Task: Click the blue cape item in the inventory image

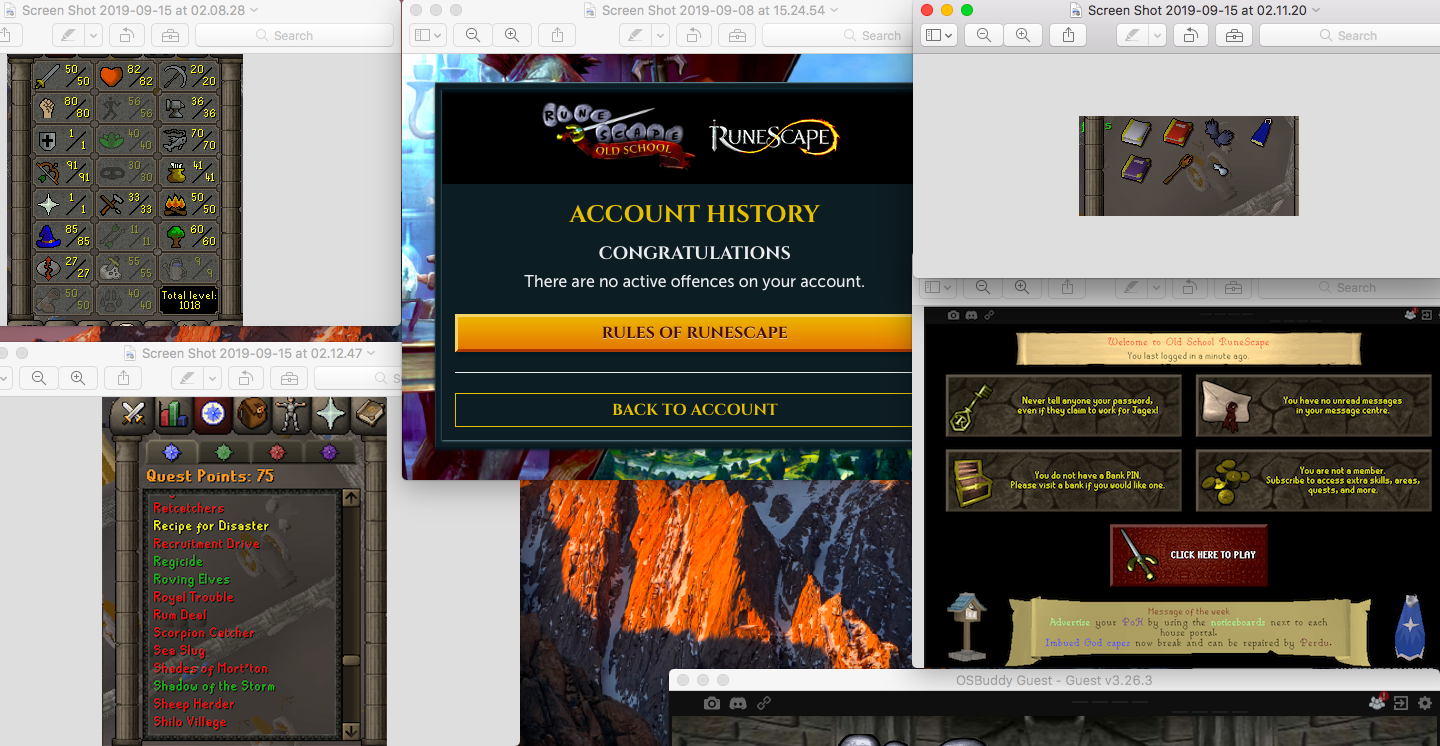Action: pyautogui.click(x=1263, y=132)
